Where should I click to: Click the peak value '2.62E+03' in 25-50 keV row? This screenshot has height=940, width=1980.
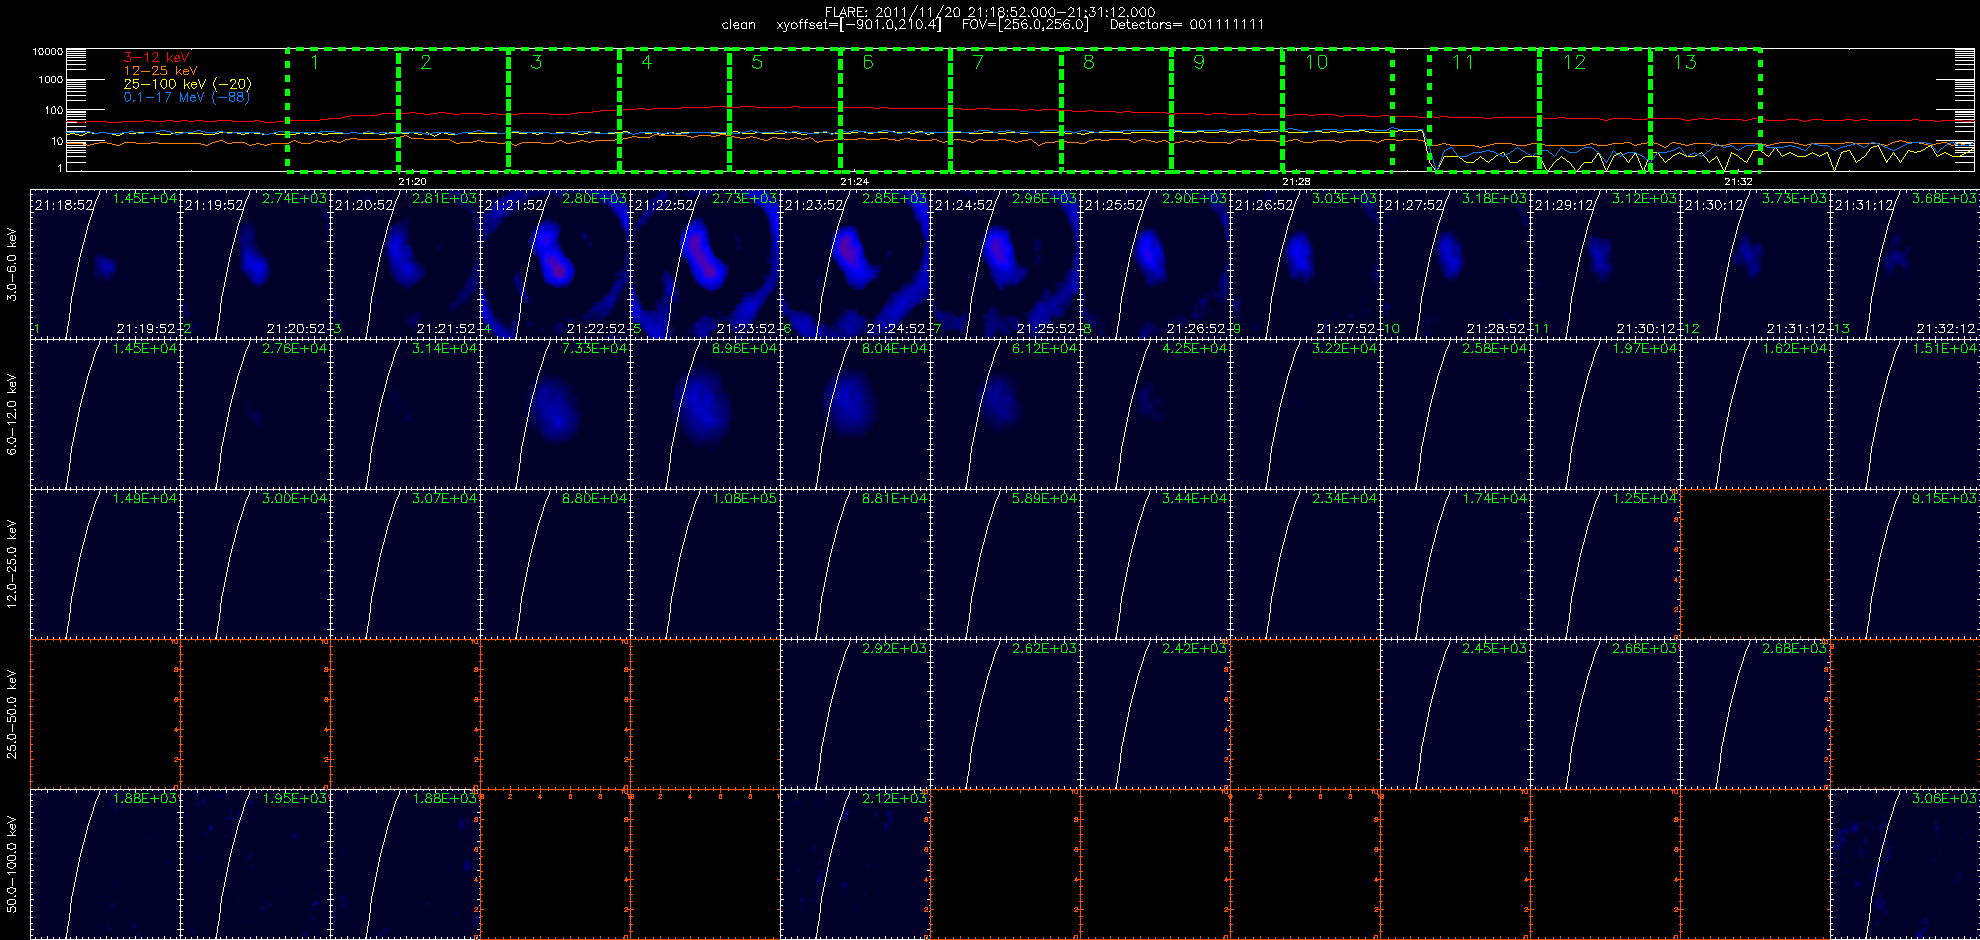click(x=1045, y=648)
